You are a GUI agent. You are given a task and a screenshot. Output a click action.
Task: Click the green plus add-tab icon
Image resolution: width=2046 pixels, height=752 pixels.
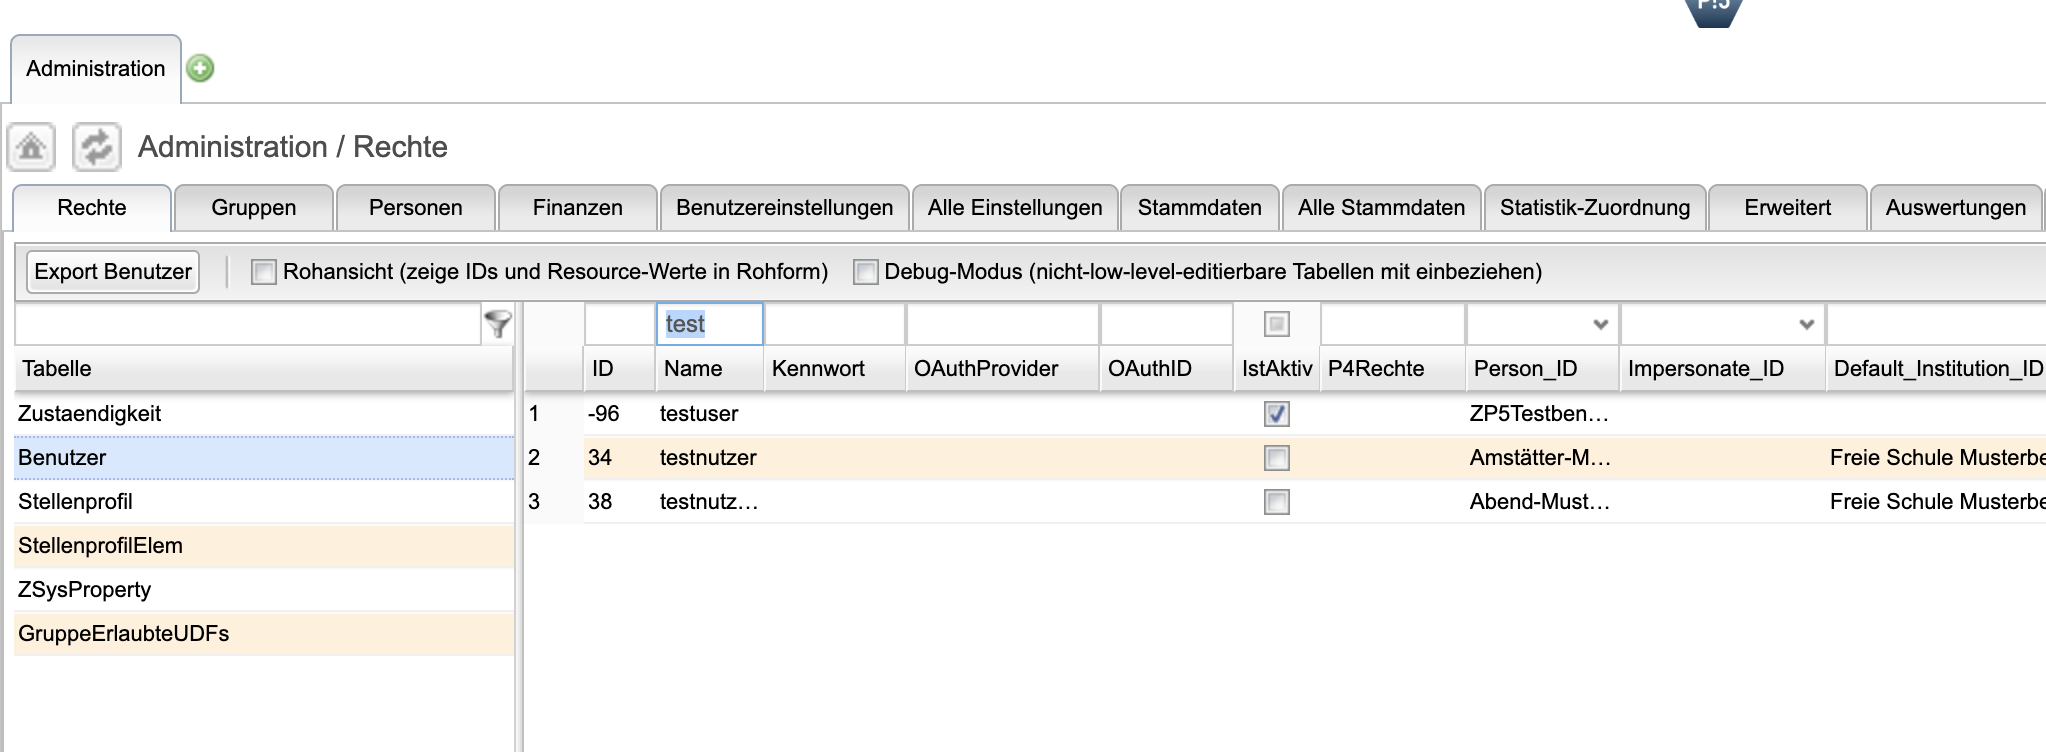(200, 68)
